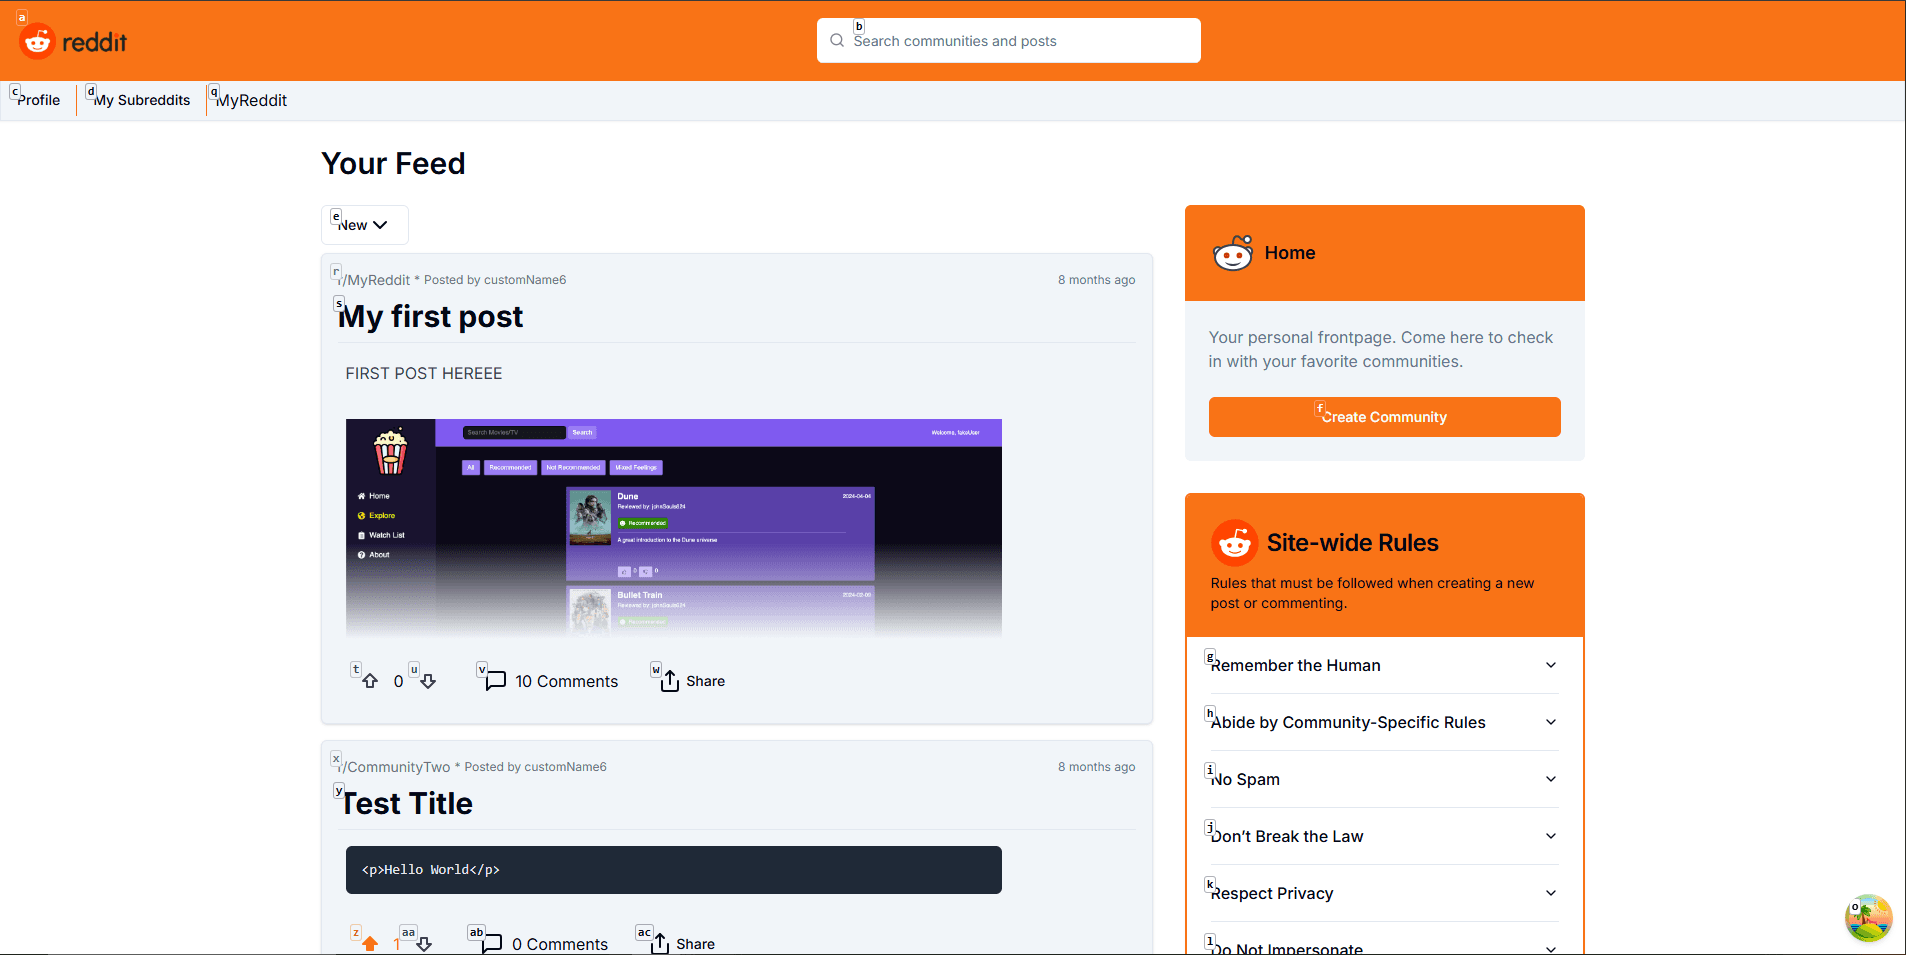
Task: Click the Hello World code block
Action: (x=674, y=870)
